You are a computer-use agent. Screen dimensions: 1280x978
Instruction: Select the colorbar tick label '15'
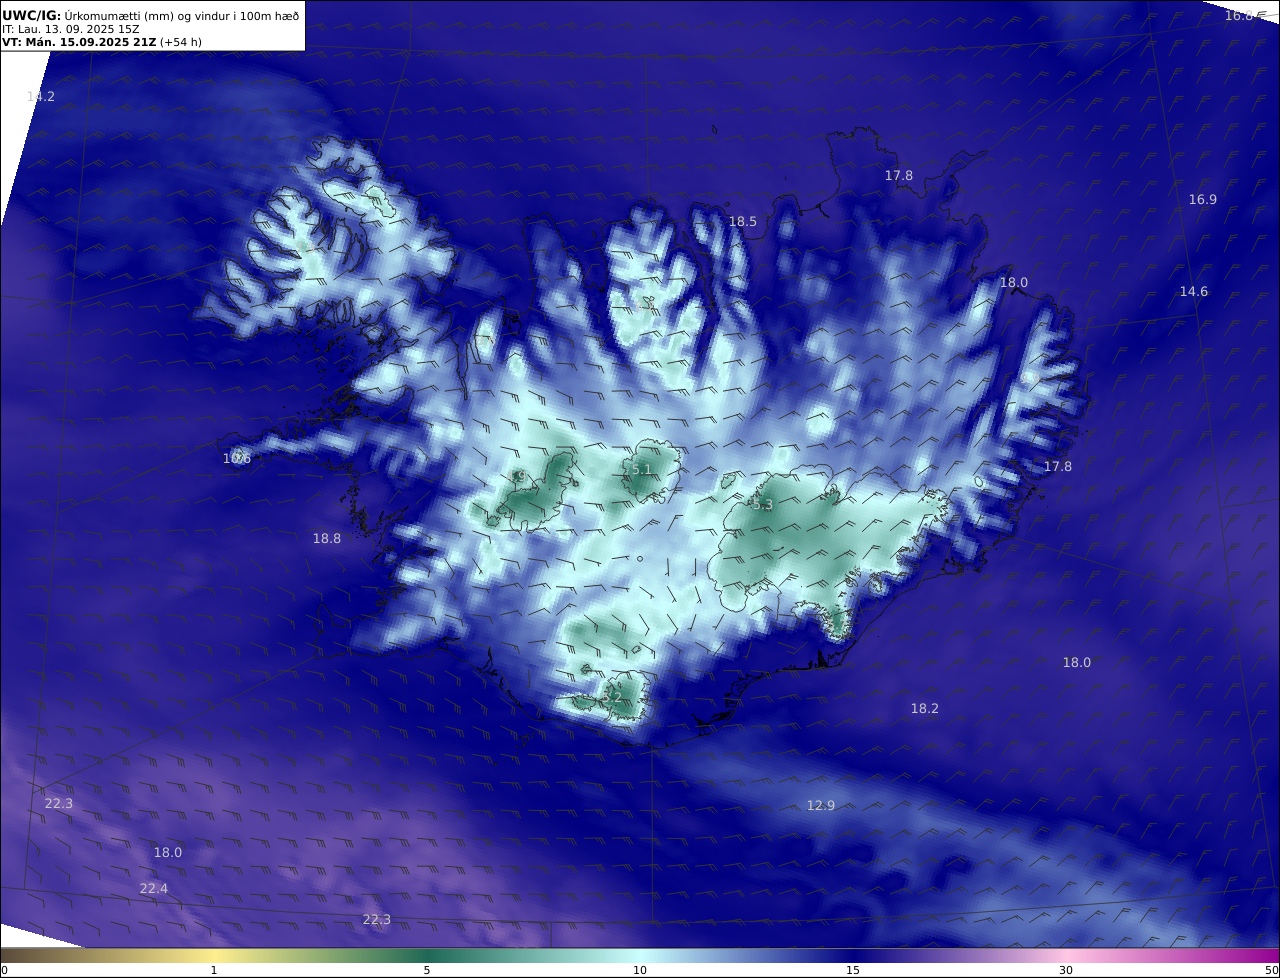tap(853, 970)
